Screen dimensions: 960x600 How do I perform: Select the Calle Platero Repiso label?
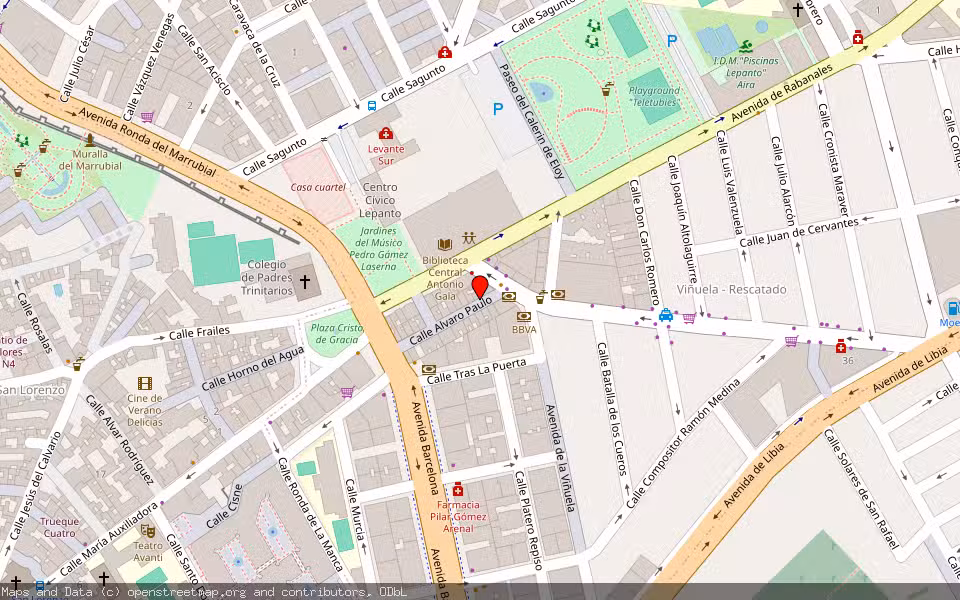(528, 520)
